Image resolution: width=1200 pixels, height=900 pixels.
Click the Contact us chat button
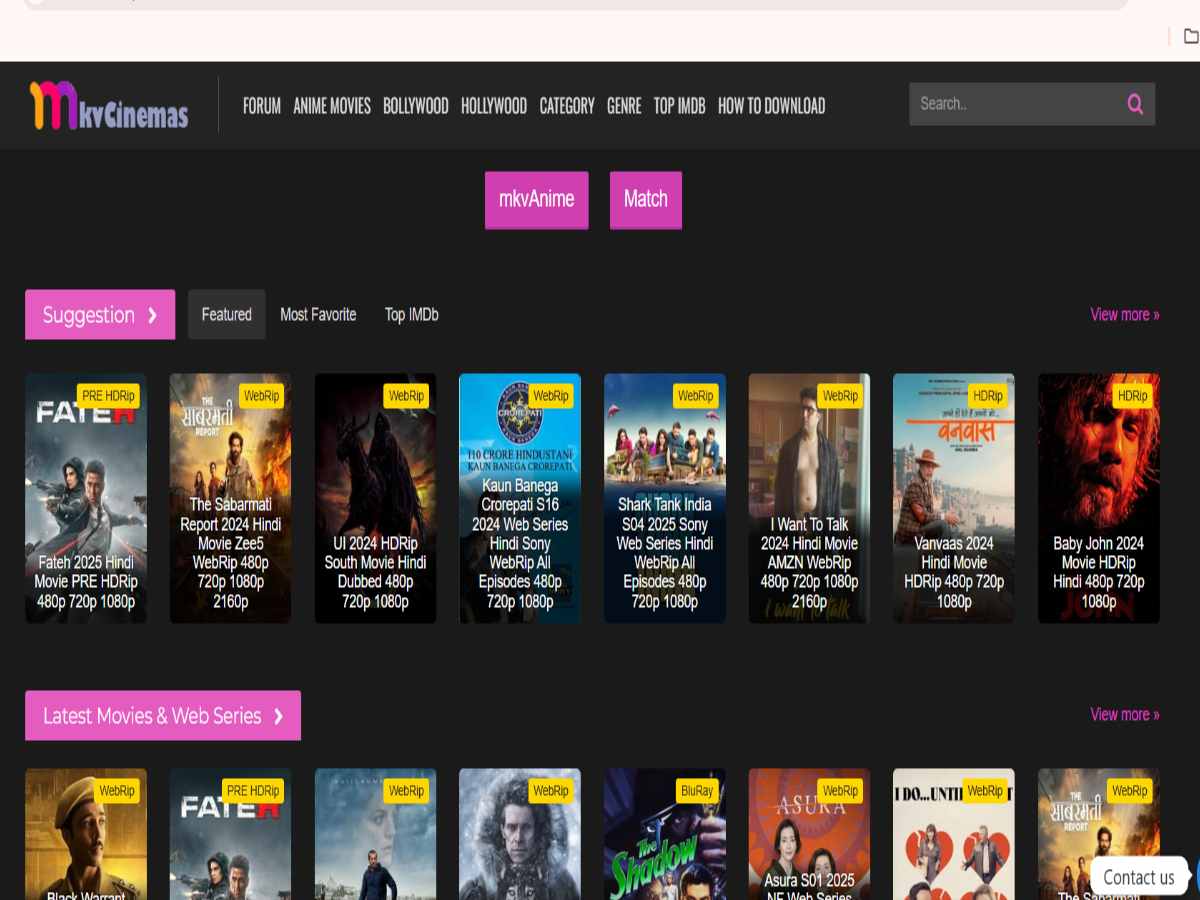coord(1139,877)
